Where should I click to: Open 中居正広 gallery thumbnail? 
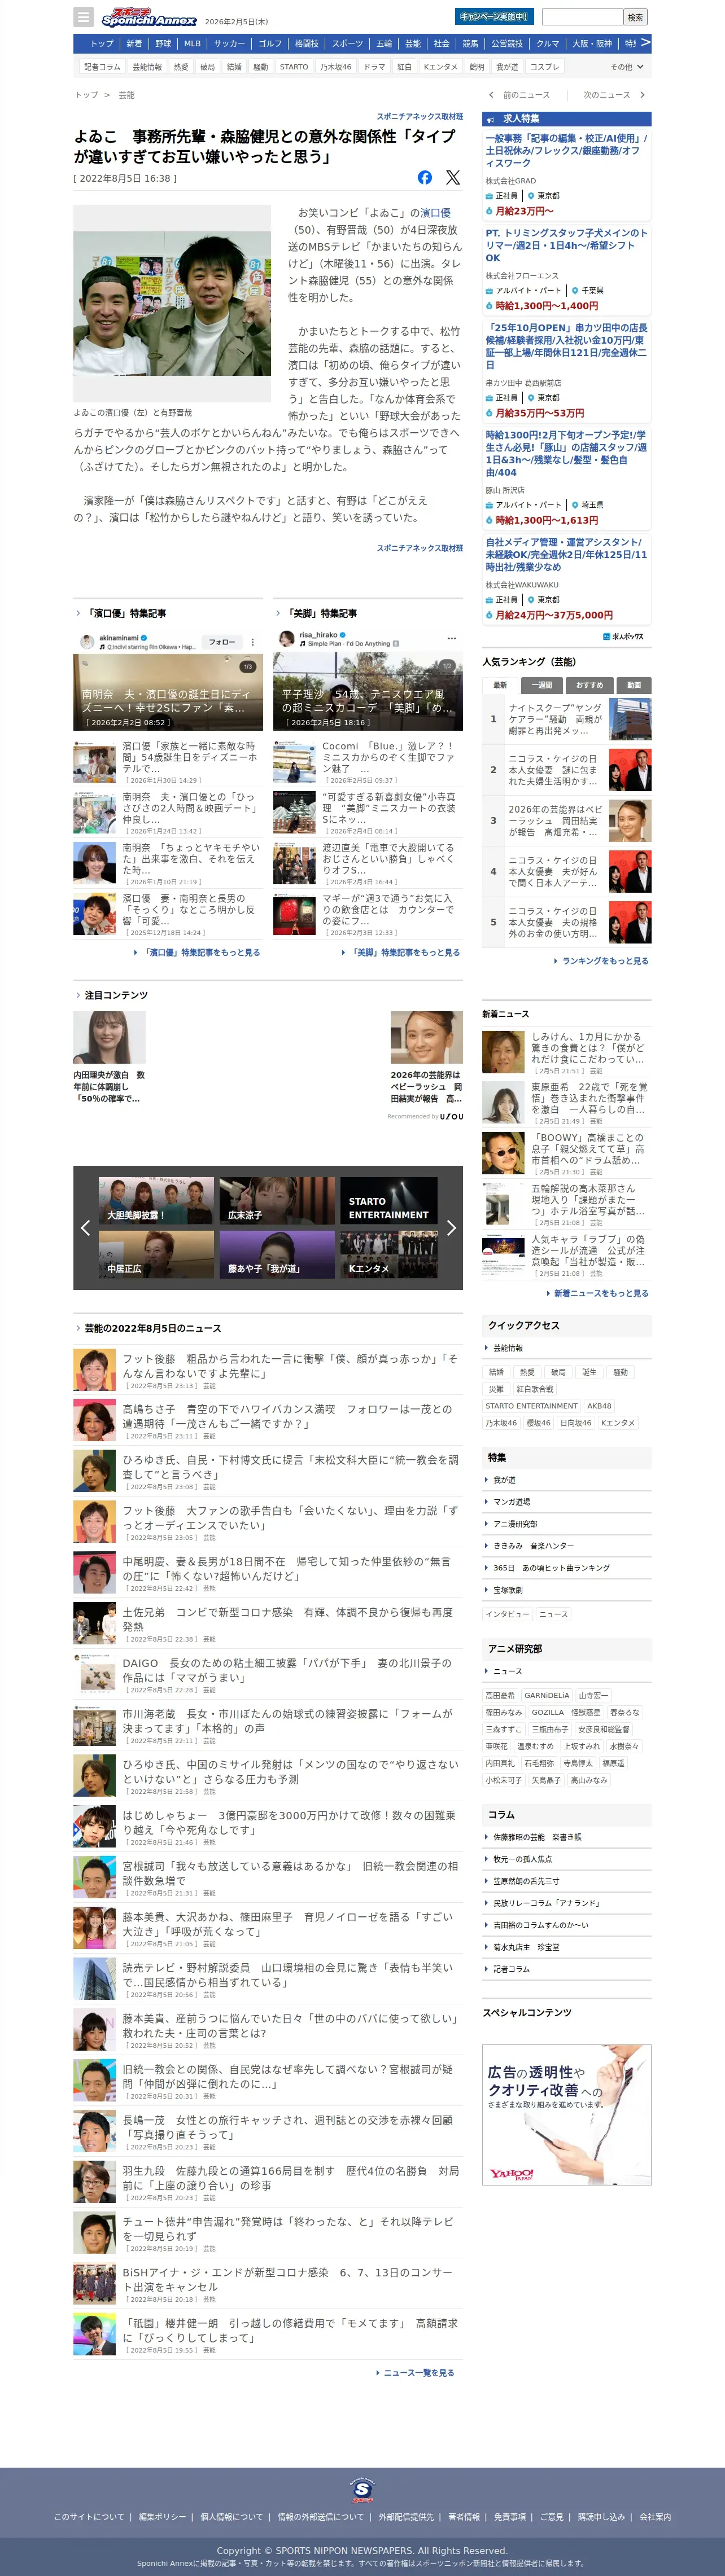[156, 1254]
